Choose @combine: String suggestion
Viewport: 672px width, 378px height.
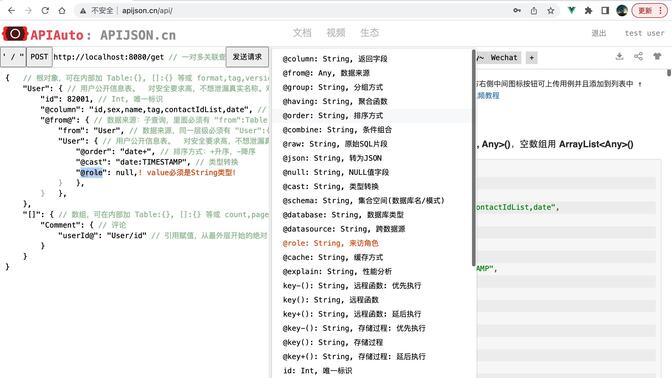371,129
